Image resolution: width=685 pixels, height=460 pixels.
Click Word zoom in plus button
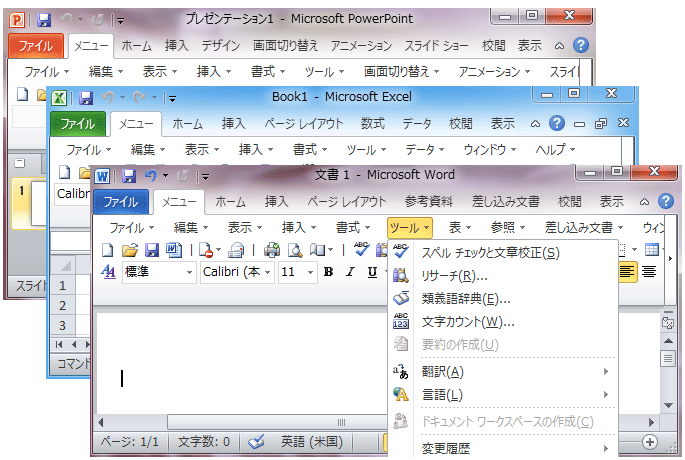coord(650,442)
